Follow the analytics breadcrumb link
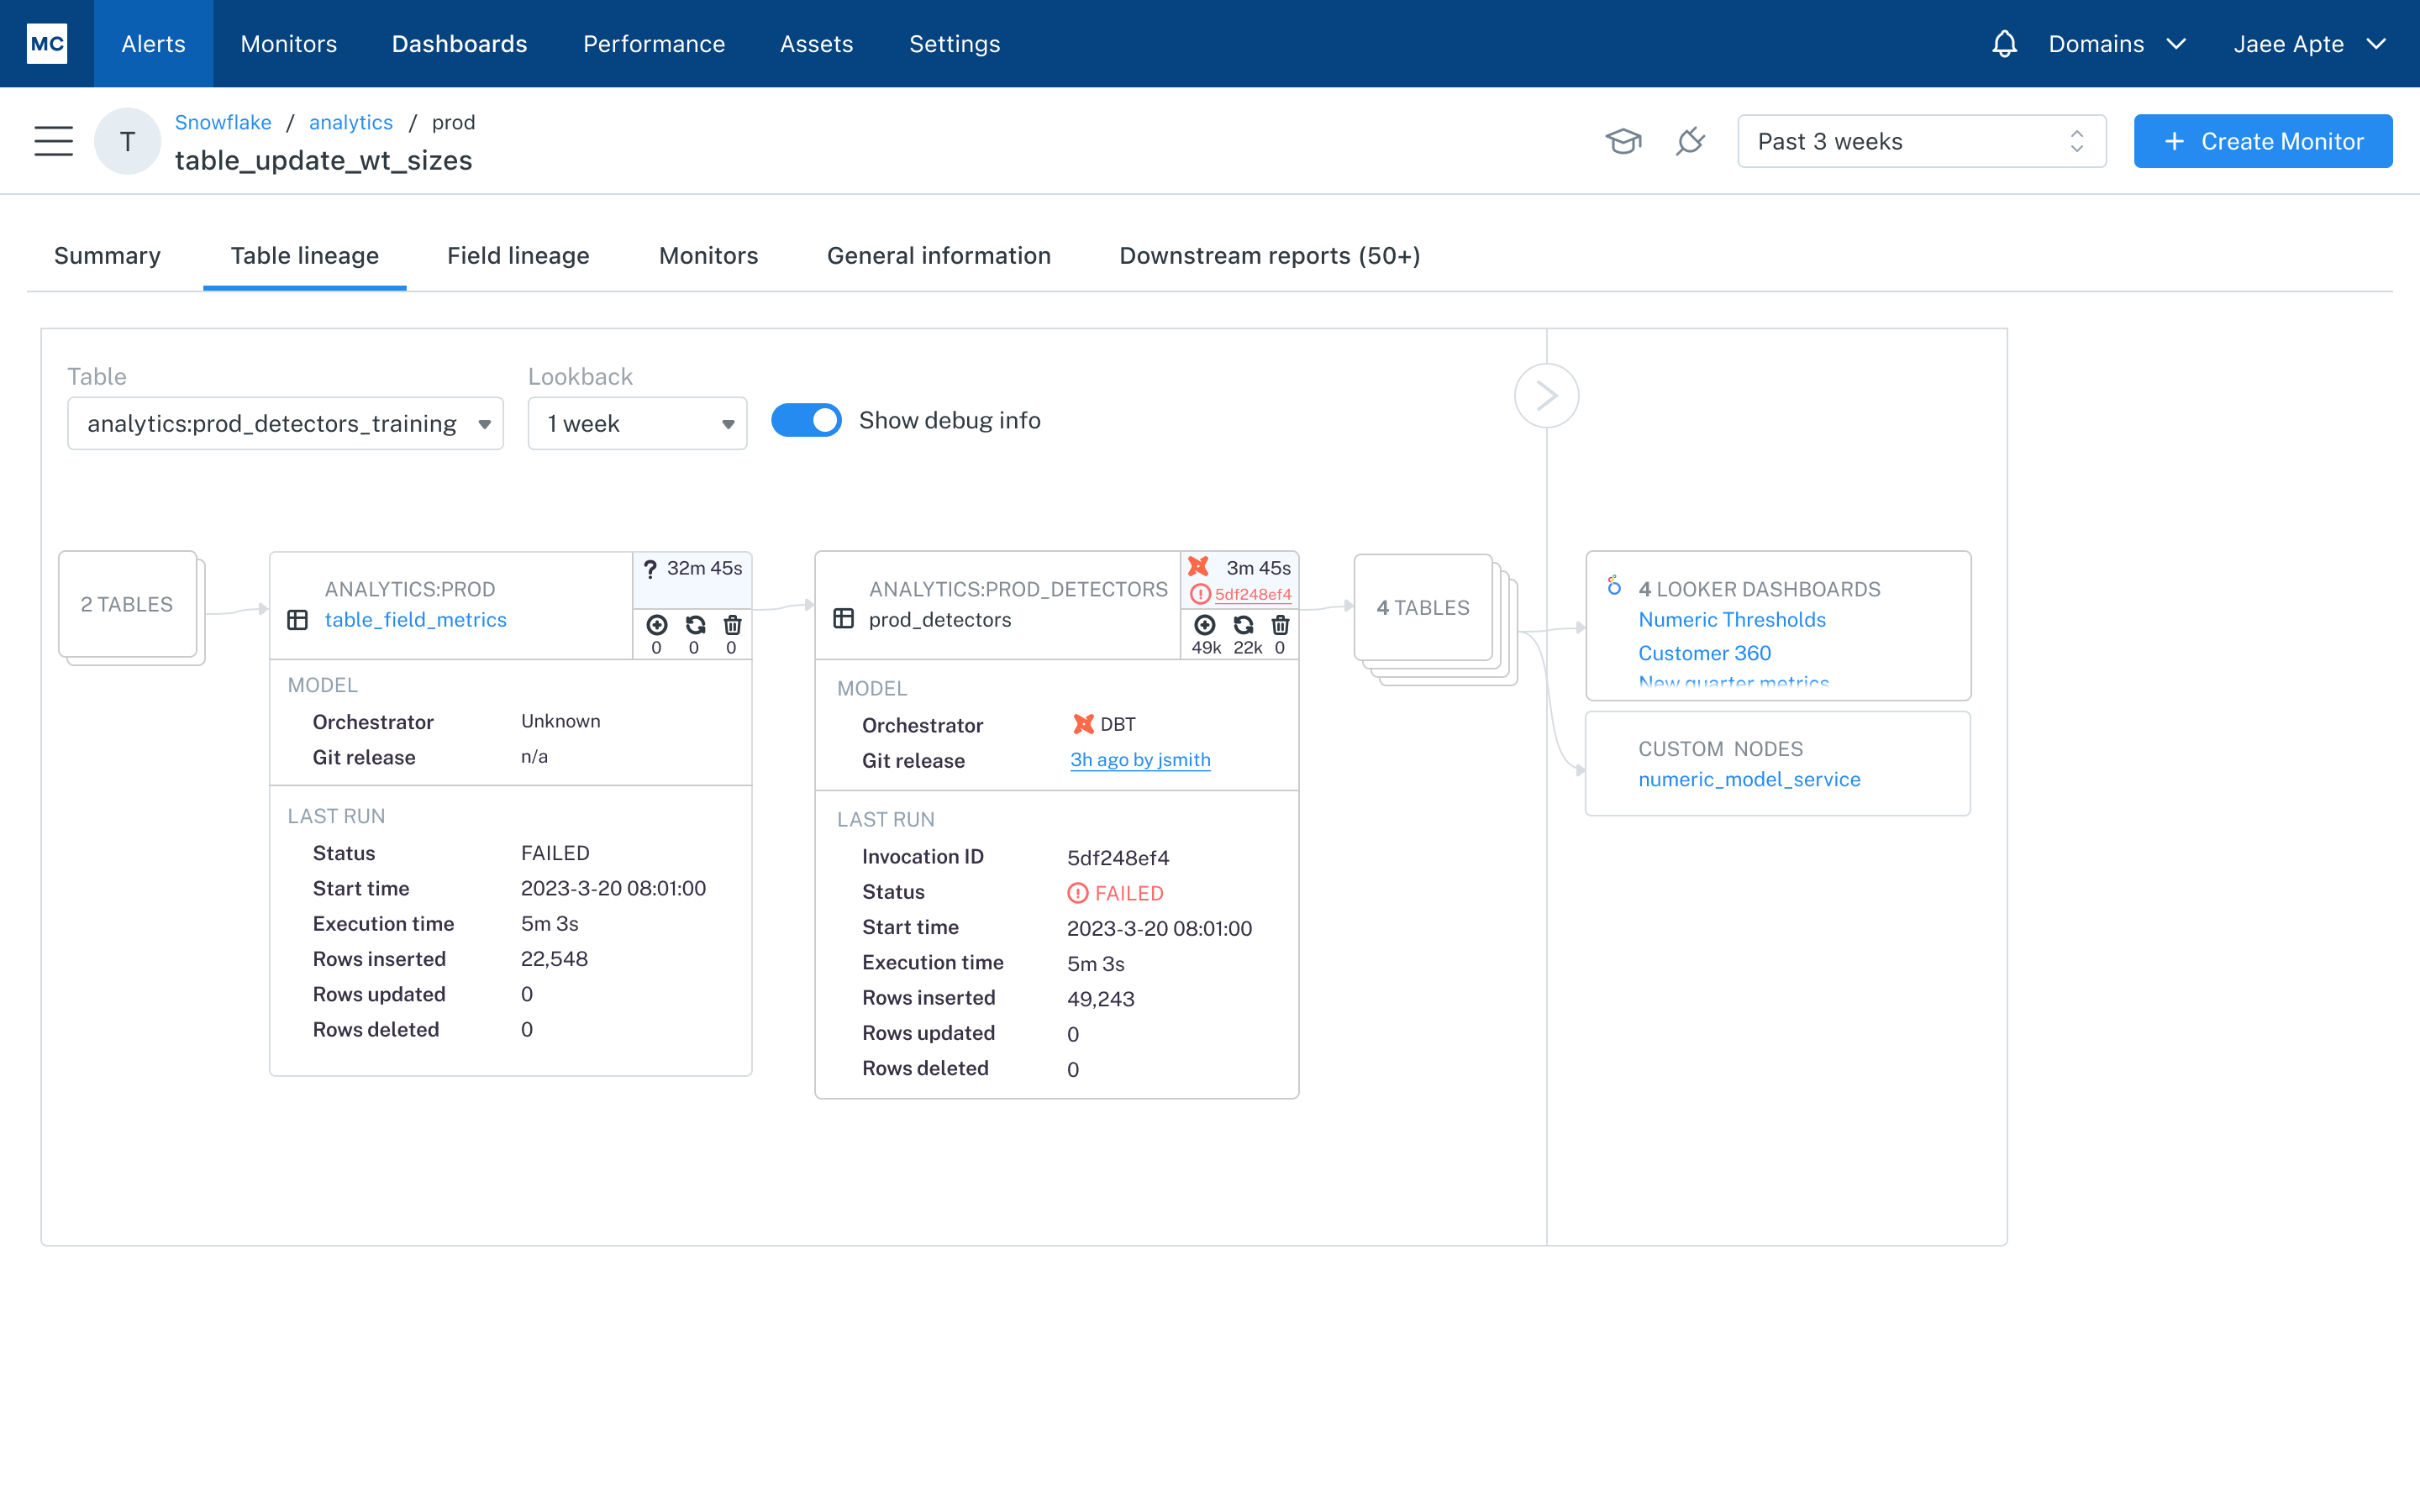2420x1512 pixels. (351, 122)
